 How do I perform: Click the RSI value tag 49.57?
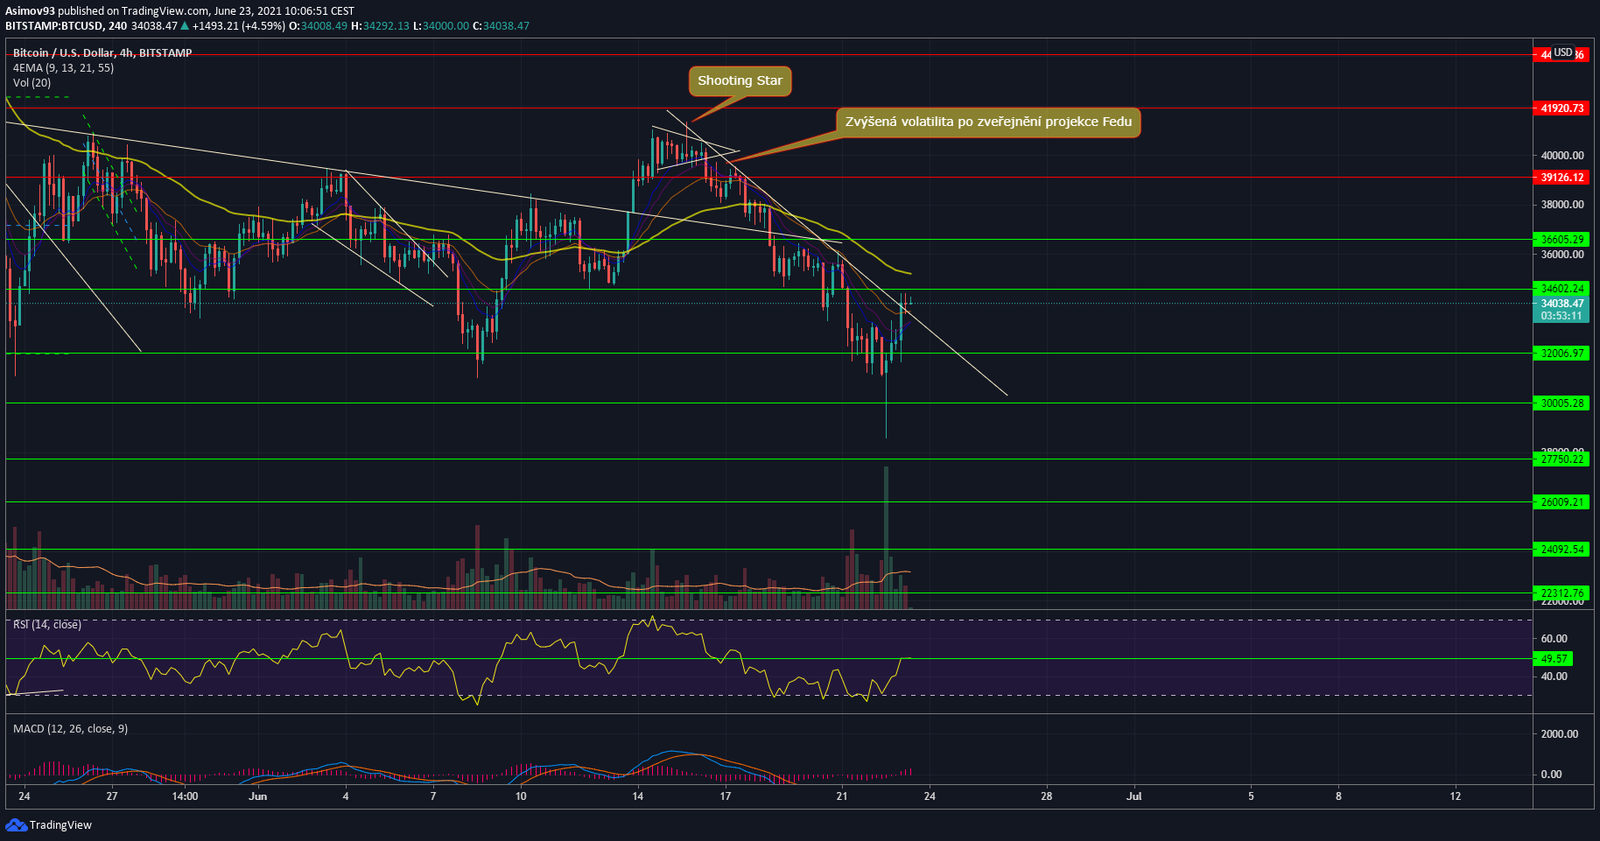pos(1553,659)
